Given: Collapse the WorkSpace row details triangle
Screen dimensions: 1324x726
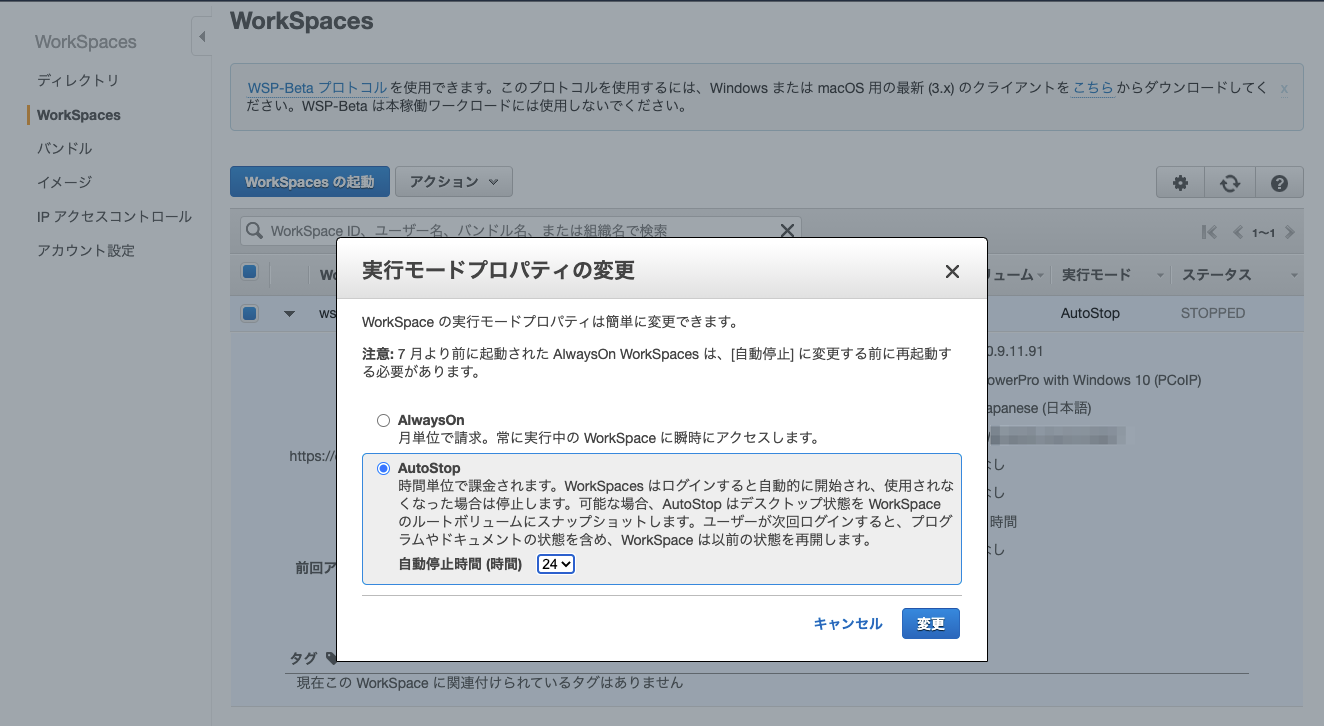Looking at the screenshot, I should point(290,314).
